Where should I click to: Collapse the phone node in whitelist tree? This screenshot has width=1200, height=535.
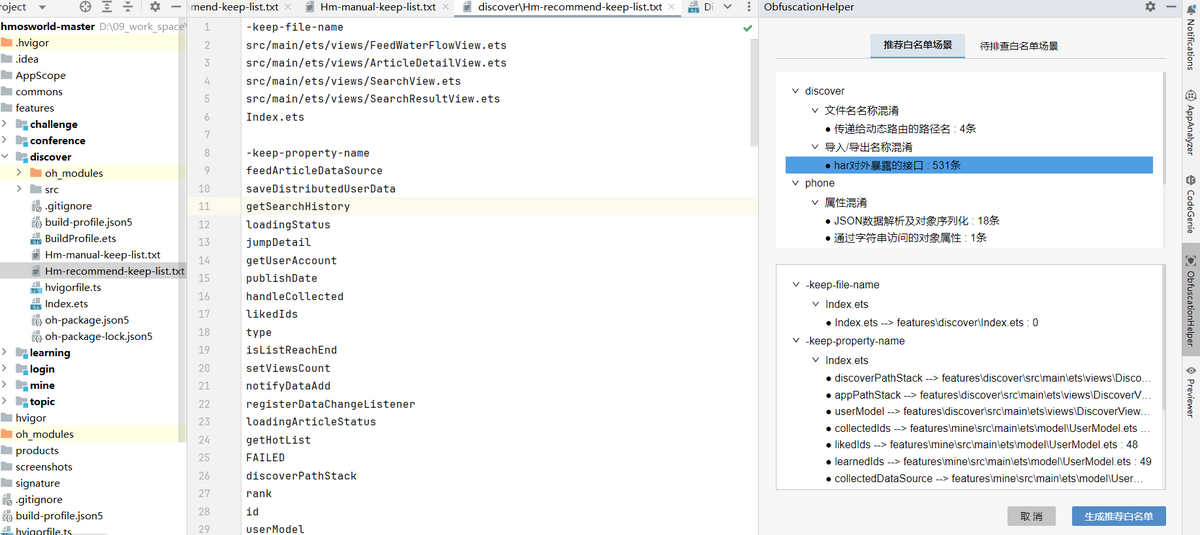tap(795, 183)
